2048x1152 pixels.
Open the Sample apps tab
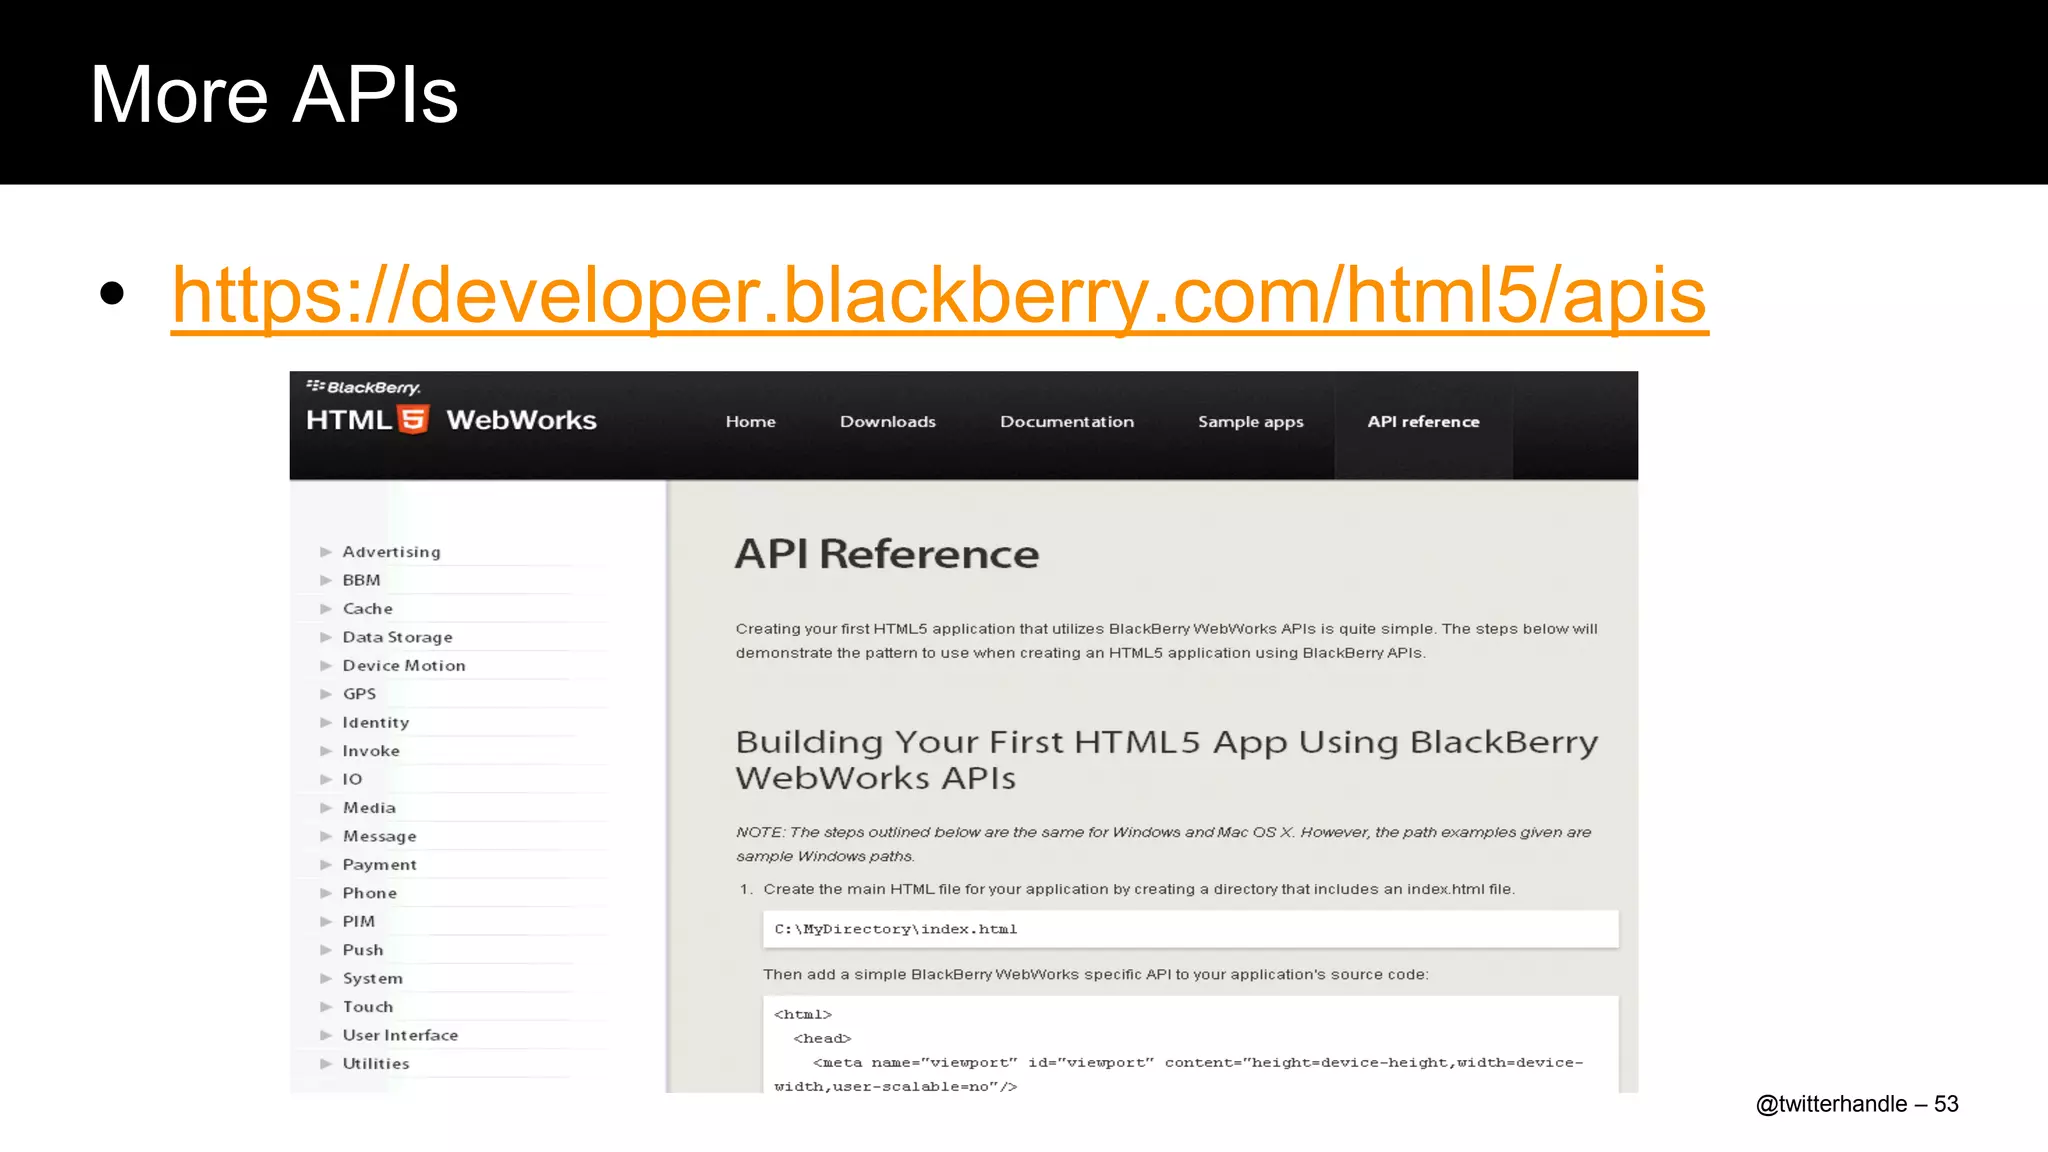pos(1251,422)
